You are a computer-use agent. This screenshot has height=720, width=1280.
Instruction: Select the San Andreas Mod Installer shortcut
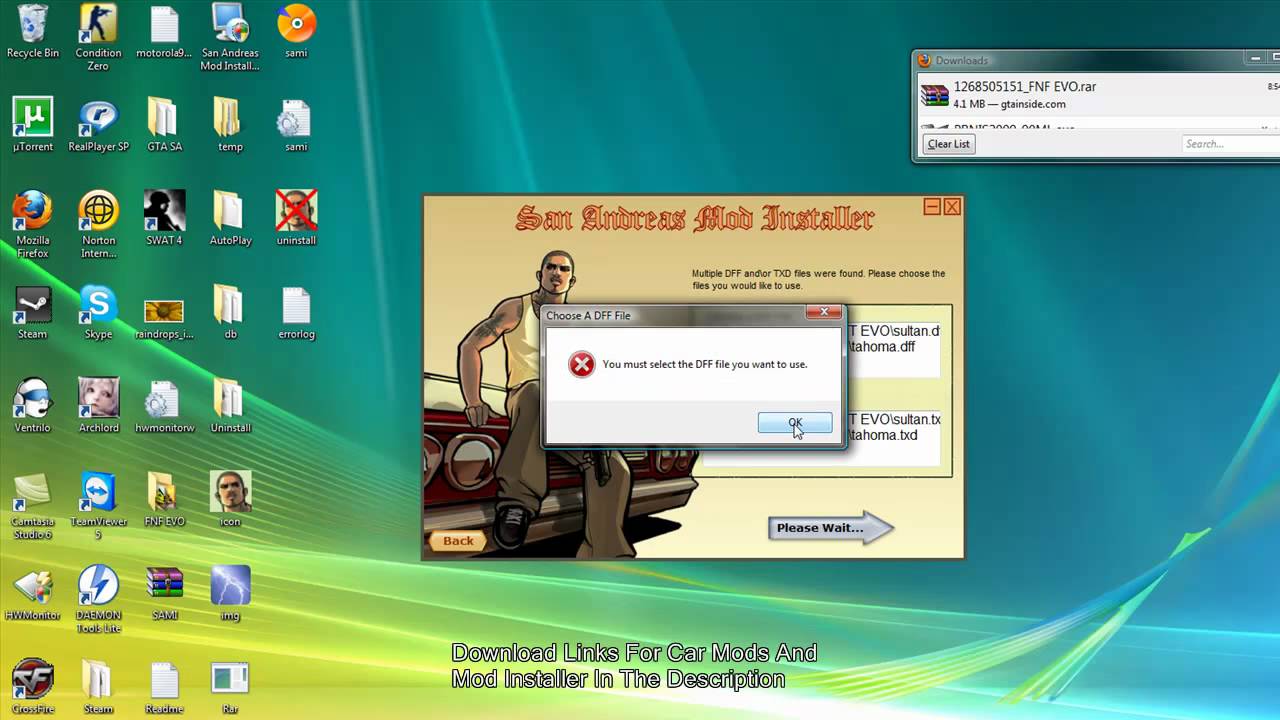click(x=230, y=38)
